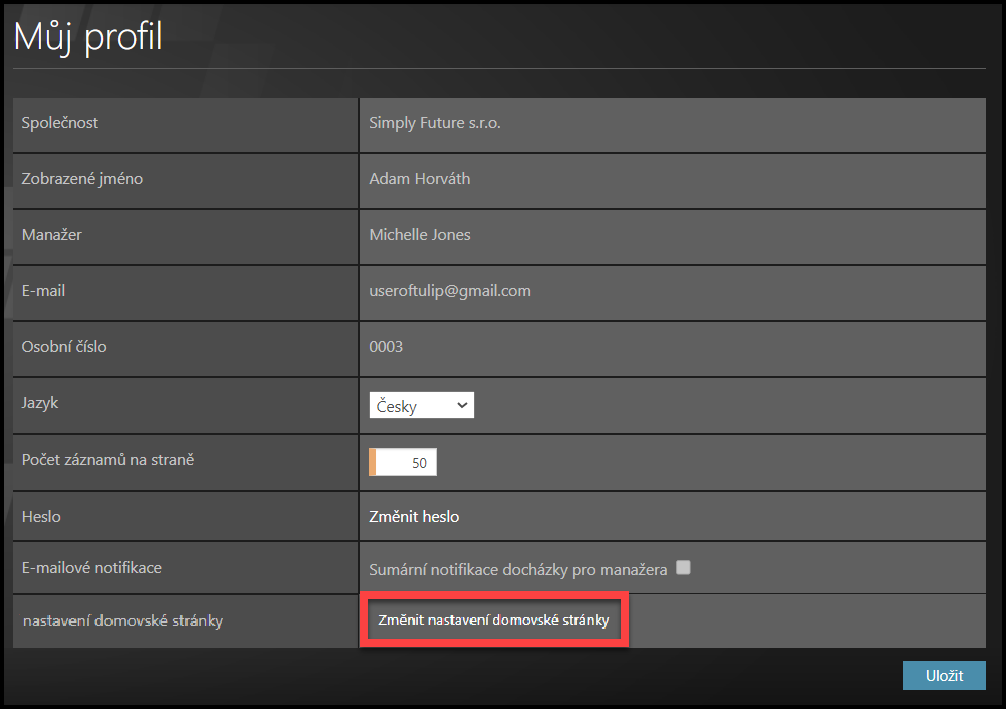Select the Zobrazené jméno row label
The width and height of the screenshot is (1006, 709).
click(82, 179)
